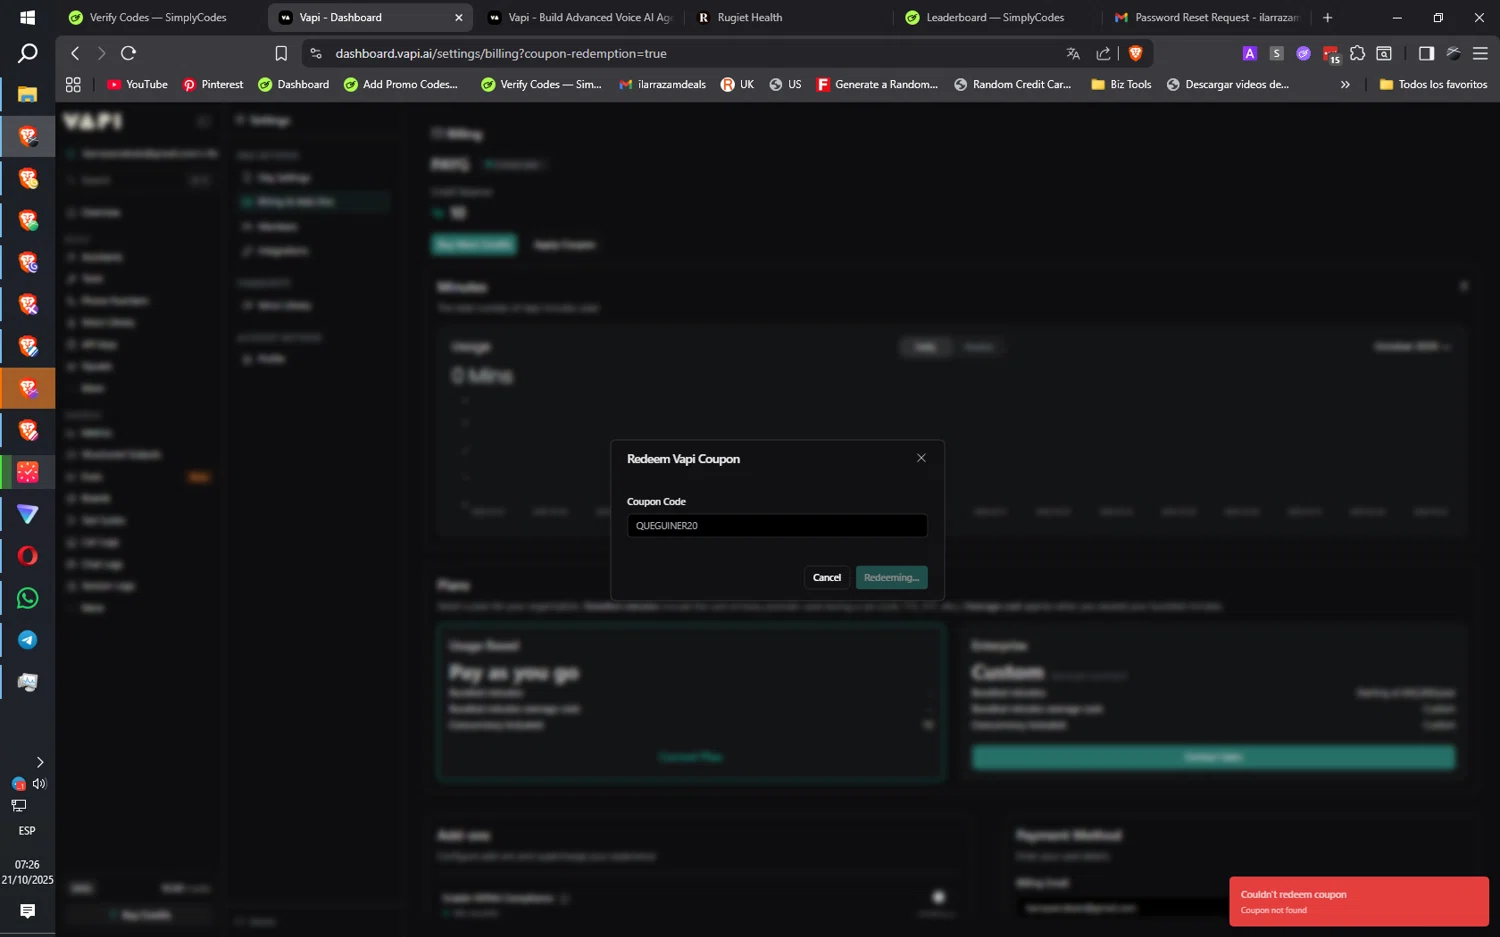Screen dimensions: 1500x937
Task: Open network tray icon
Action: pos(18,806)
